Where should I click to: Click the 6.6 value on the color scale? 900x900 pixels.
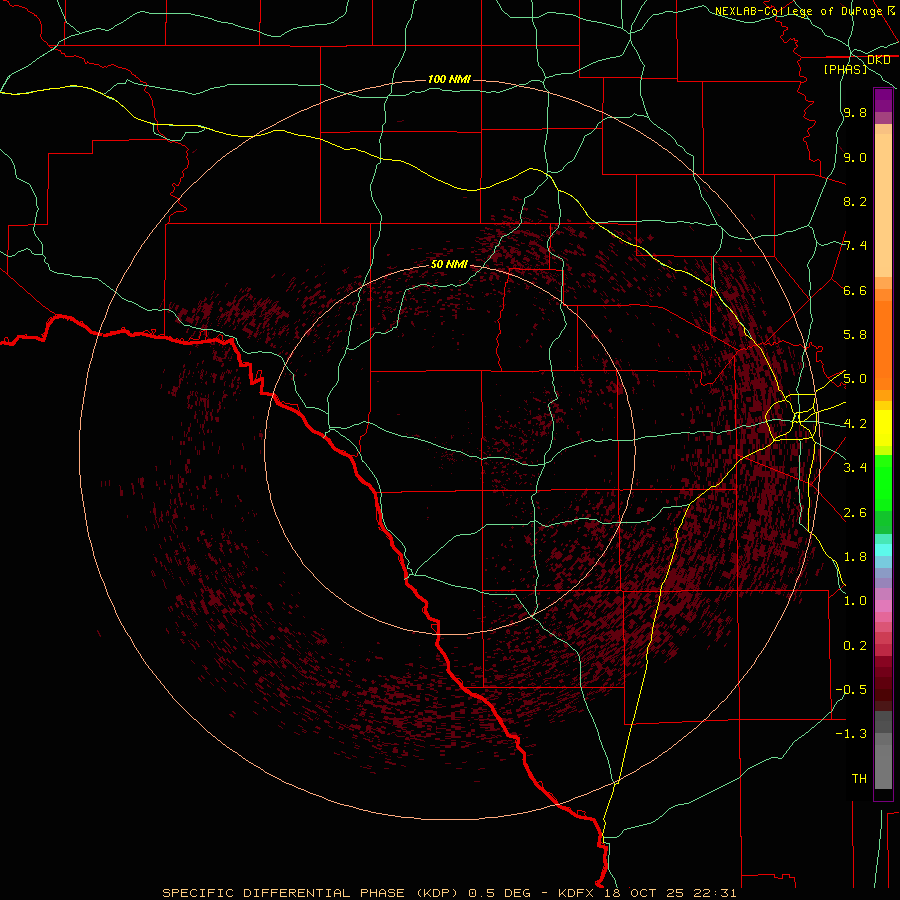[x=855, y=290]
